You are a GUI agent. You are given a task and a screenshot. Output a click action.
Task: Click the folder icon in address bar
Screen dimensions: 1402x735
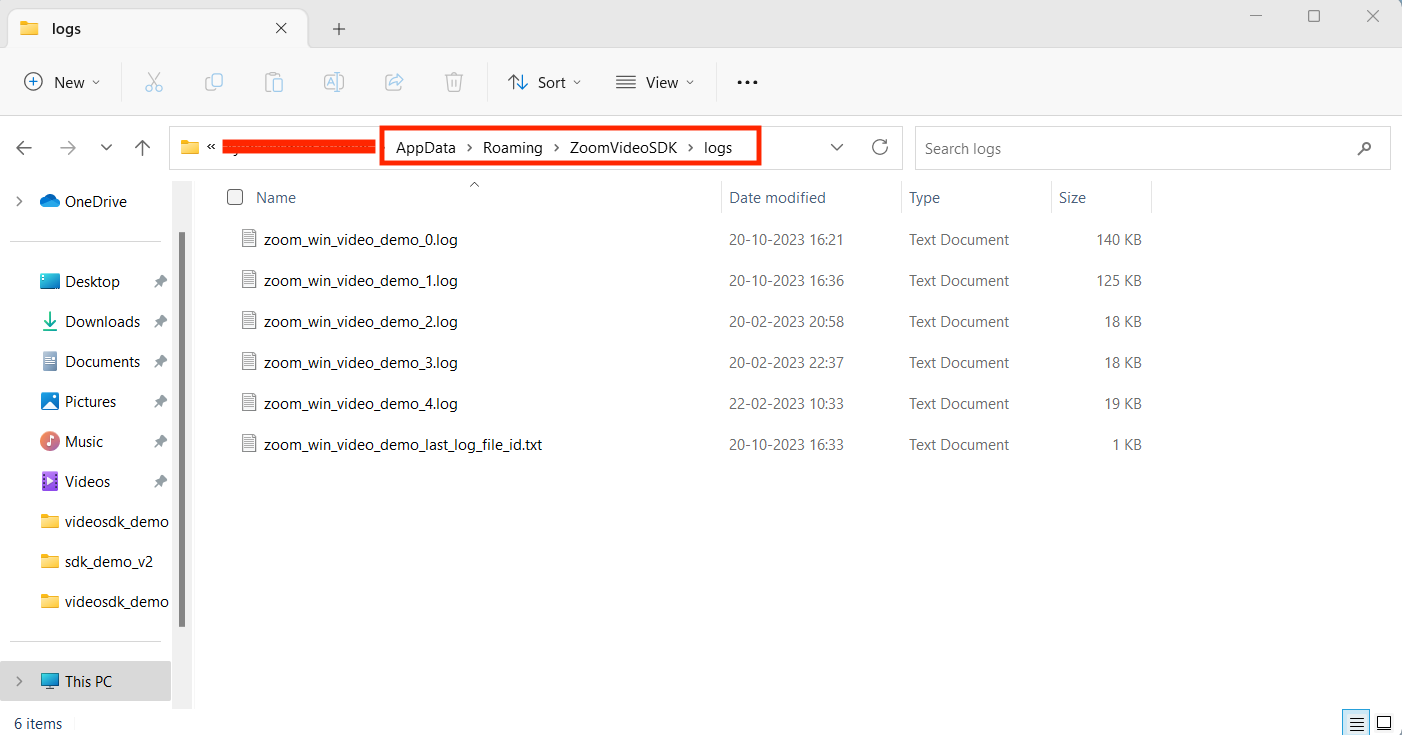coord(190,147)
